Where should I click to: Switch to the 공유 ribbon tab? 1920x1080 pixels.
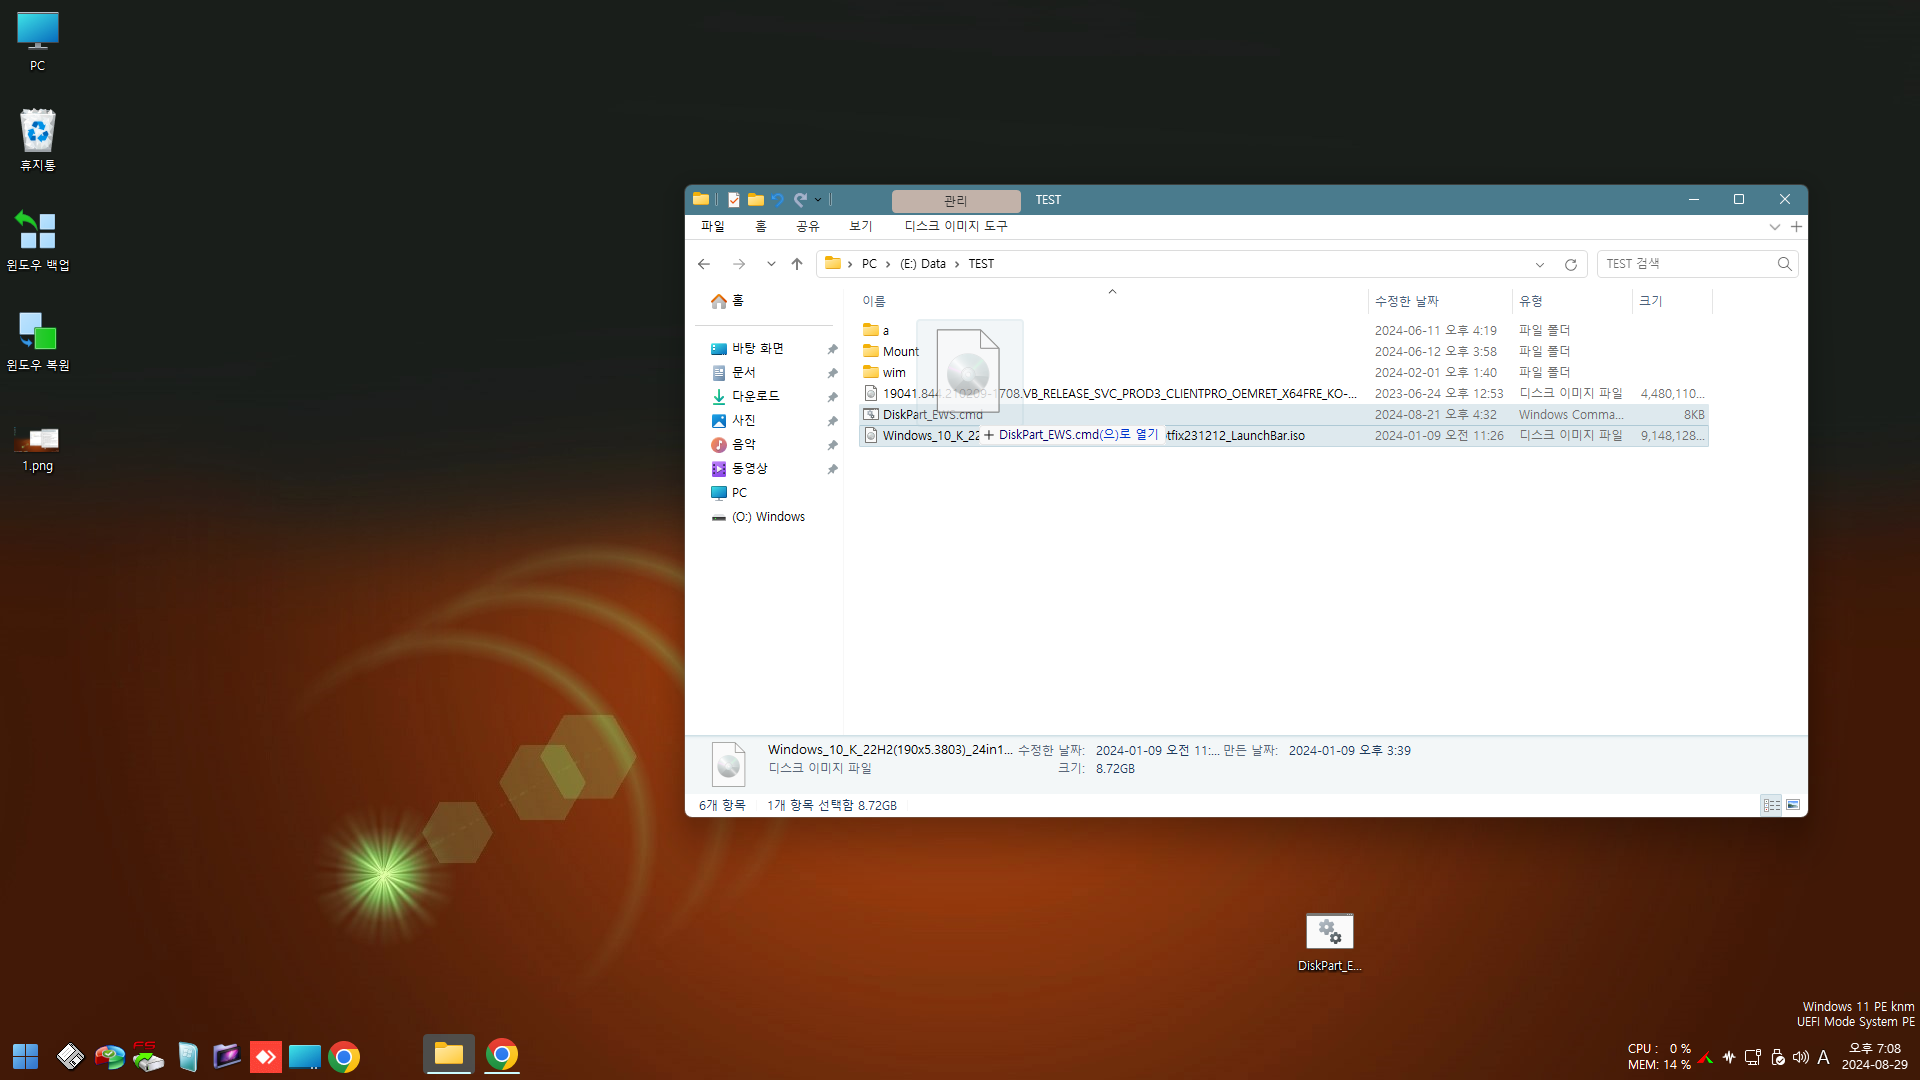click(808, 227)
